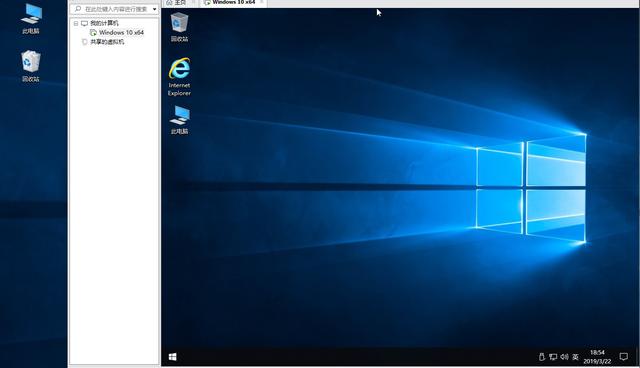
Task: Select host desktop Recycle Bin icon
Action: pyautogui.click(x=31, y=66)
